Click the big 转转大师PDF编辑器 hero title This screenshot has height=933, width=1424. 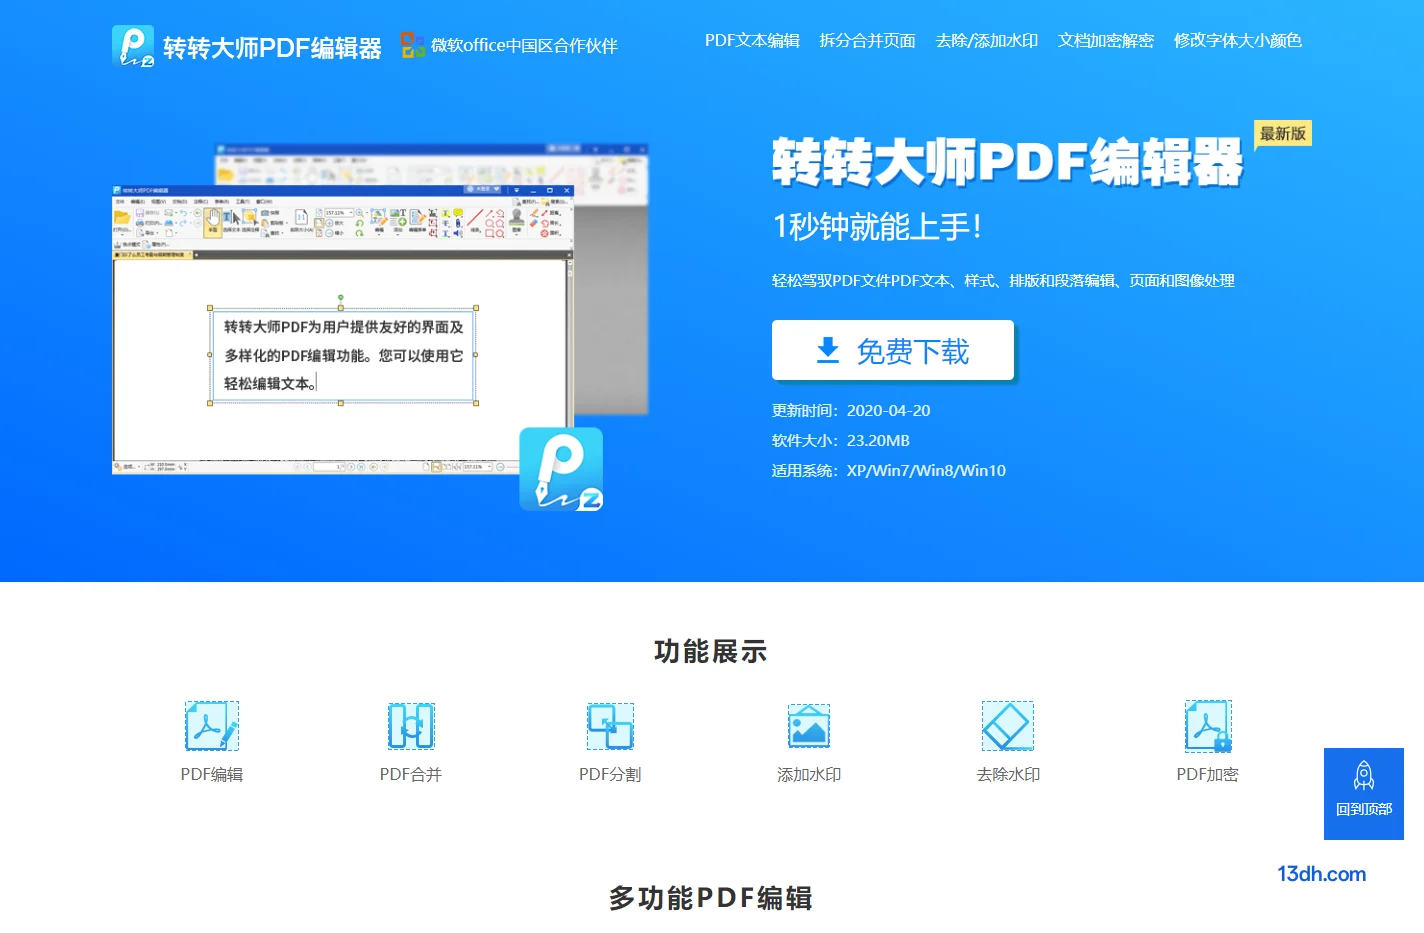coord(1007,162)
